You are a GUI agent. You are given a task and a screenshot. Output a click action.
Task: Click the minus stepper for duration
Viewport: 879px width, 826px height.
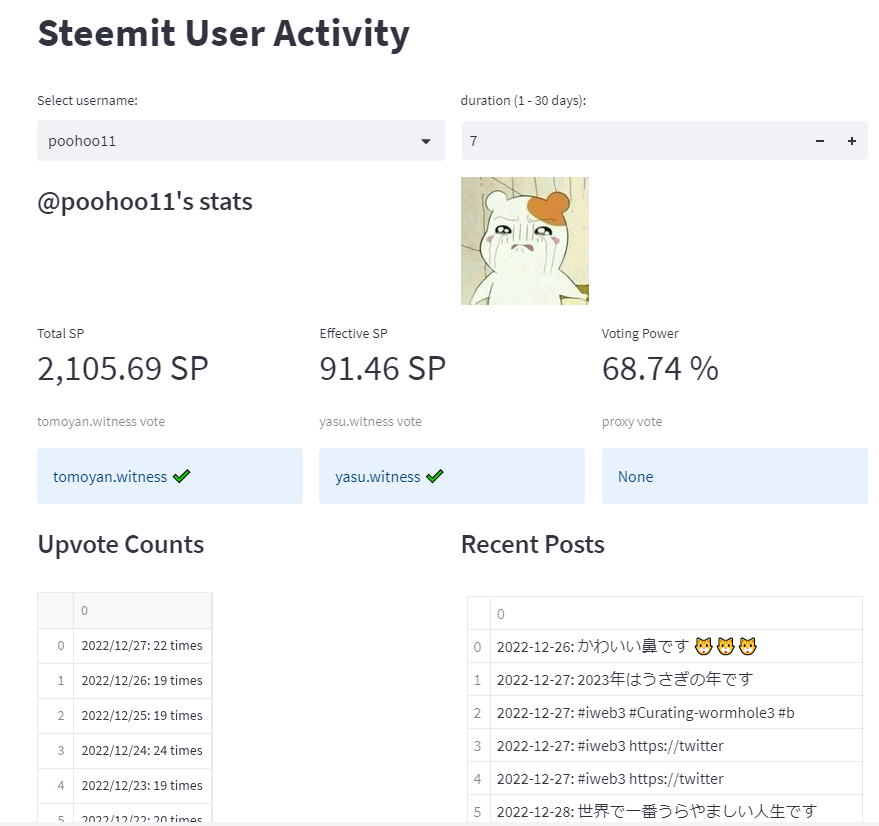click(x=820, y=142)
